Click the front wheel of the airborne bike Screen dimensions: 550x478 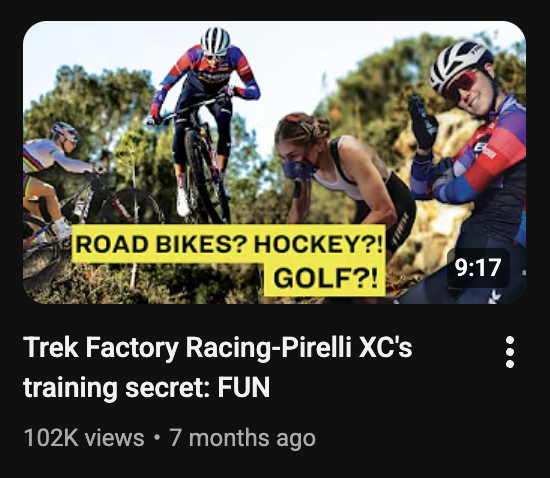[202, 175]
